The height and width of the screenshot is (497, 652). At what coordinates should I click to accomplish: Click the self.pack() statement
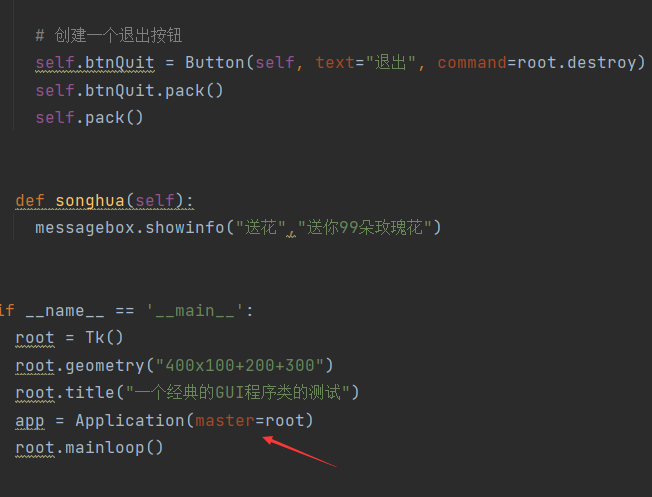click(x=89, y=118)
